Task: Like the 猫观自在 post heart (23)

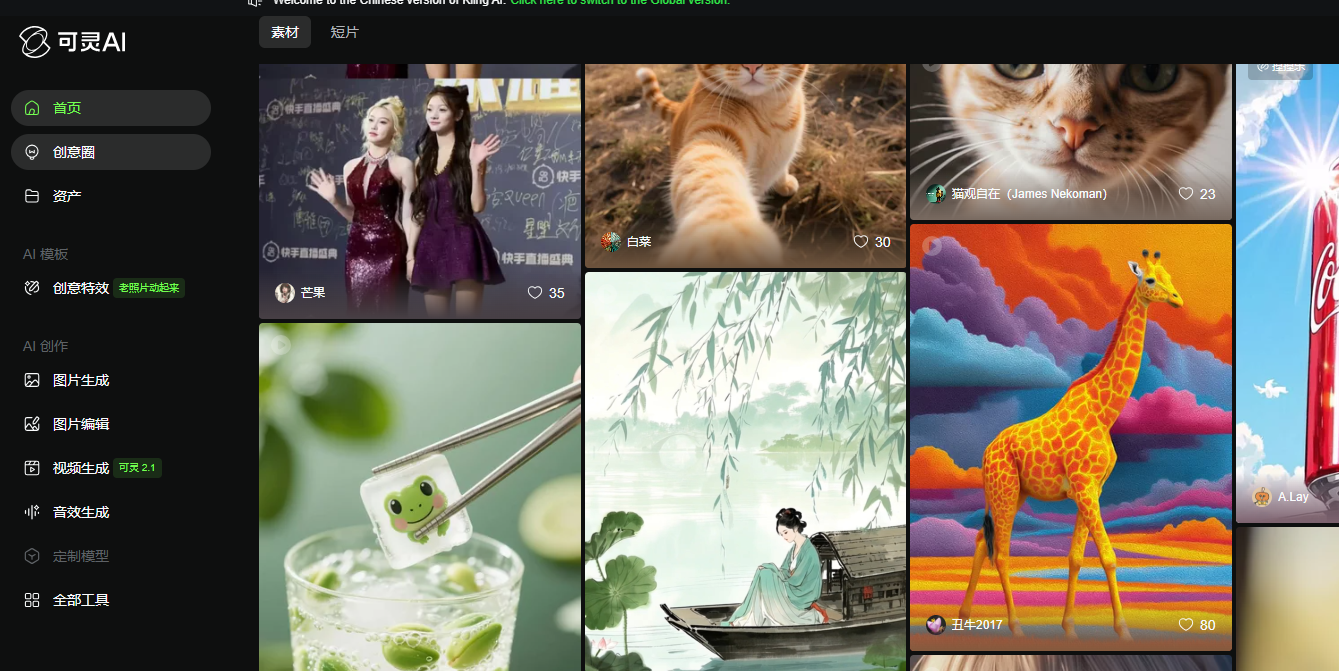Action: click(x=1186, y=194)
